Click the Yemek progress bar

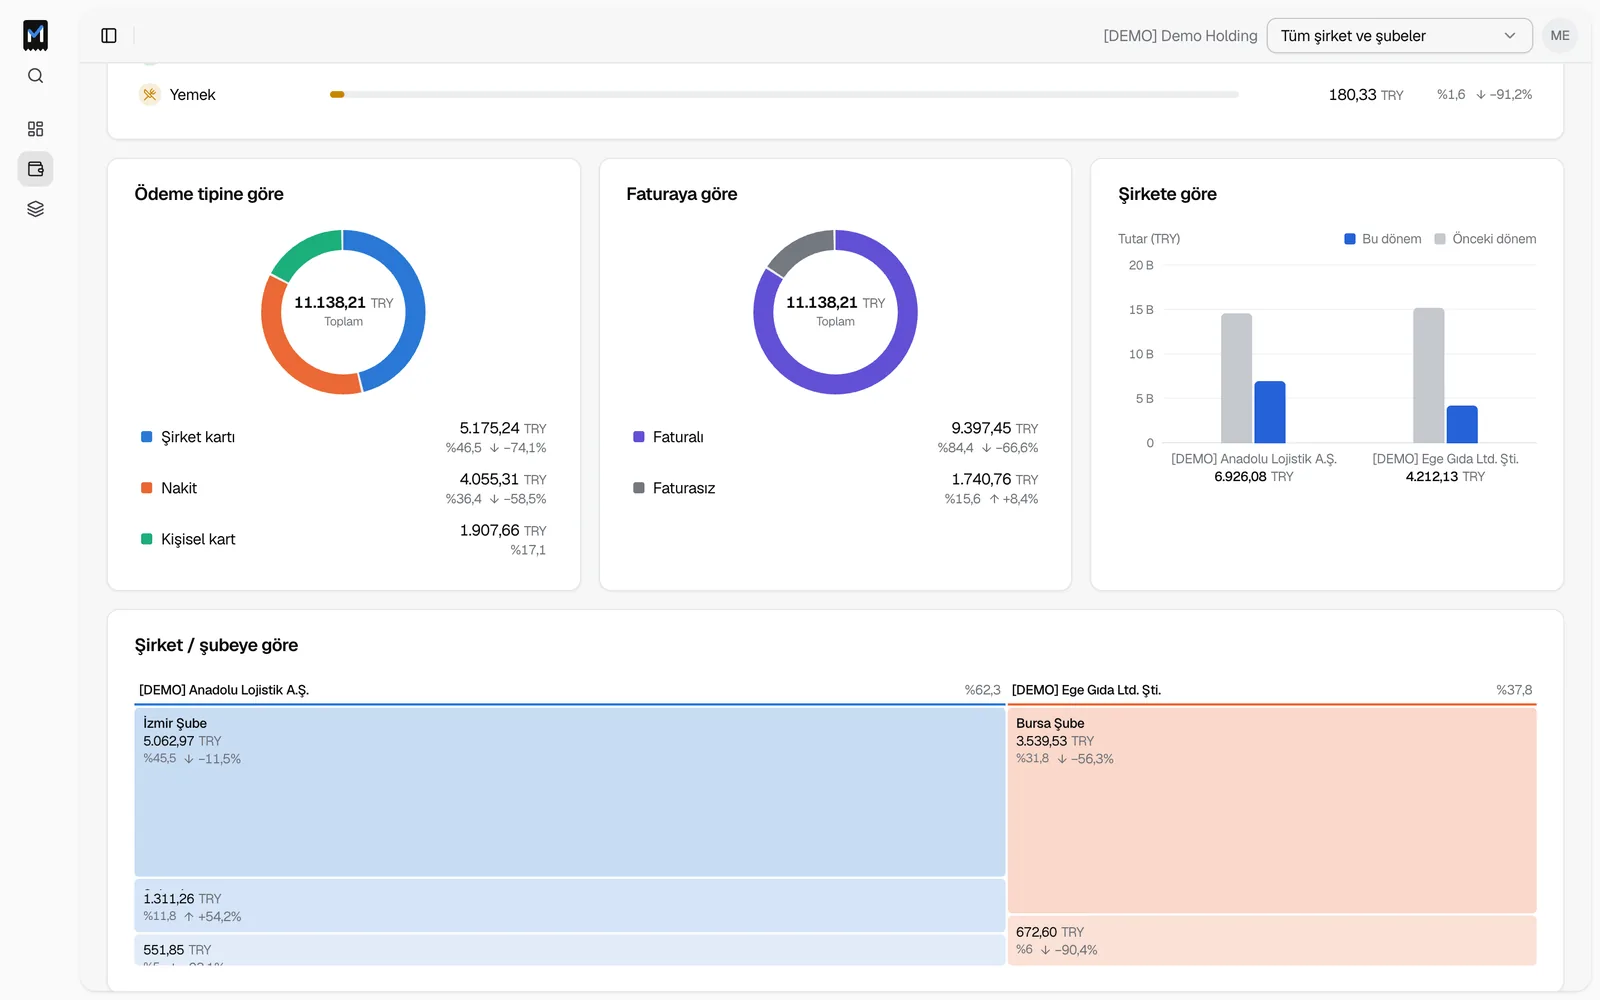784,95
